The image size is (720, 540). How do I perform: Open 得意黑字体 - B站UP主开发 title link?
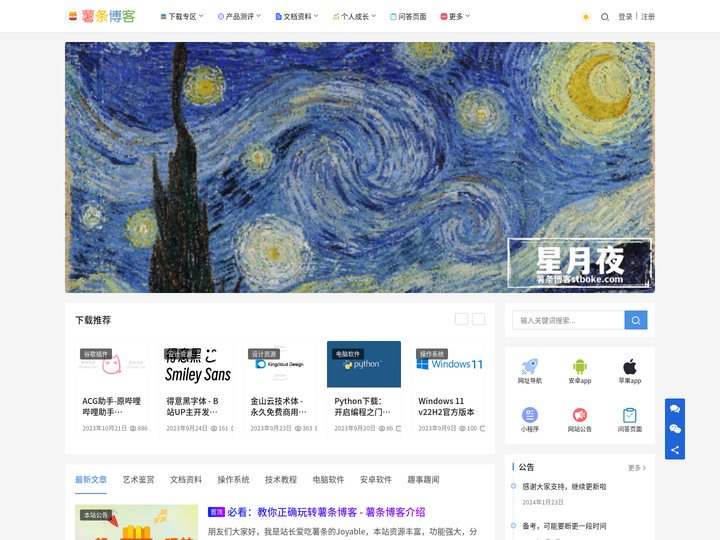click(x=192, y=406)
